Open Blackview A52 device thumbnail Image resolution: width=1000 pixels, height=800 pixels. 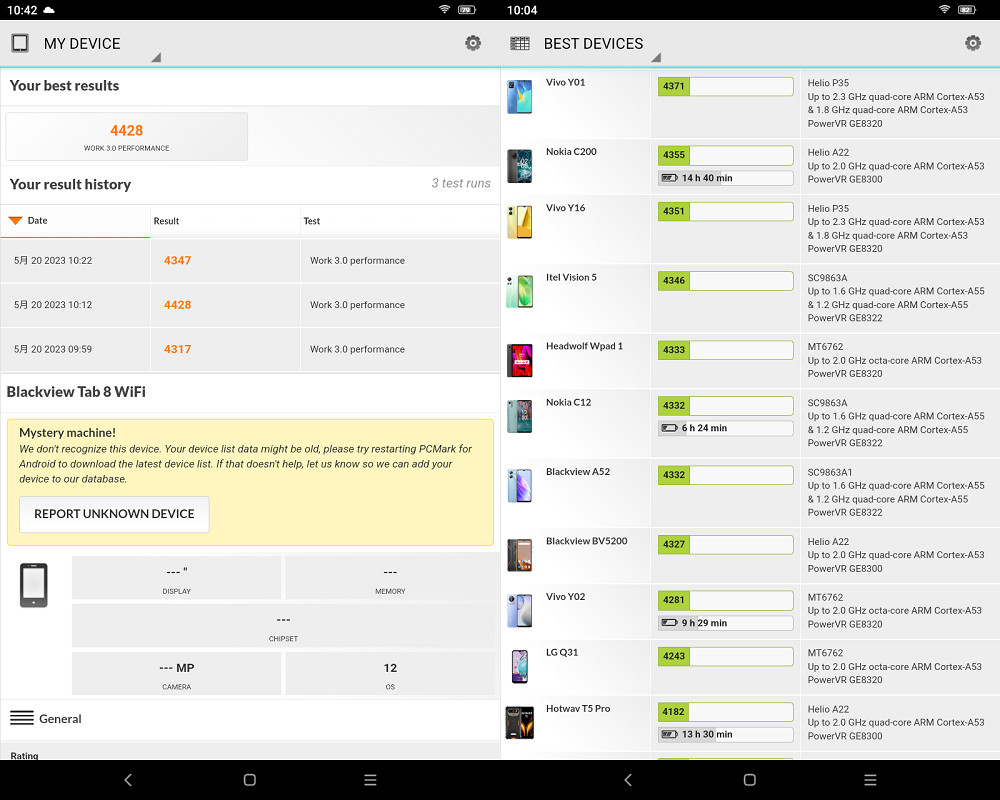[520, 485]
